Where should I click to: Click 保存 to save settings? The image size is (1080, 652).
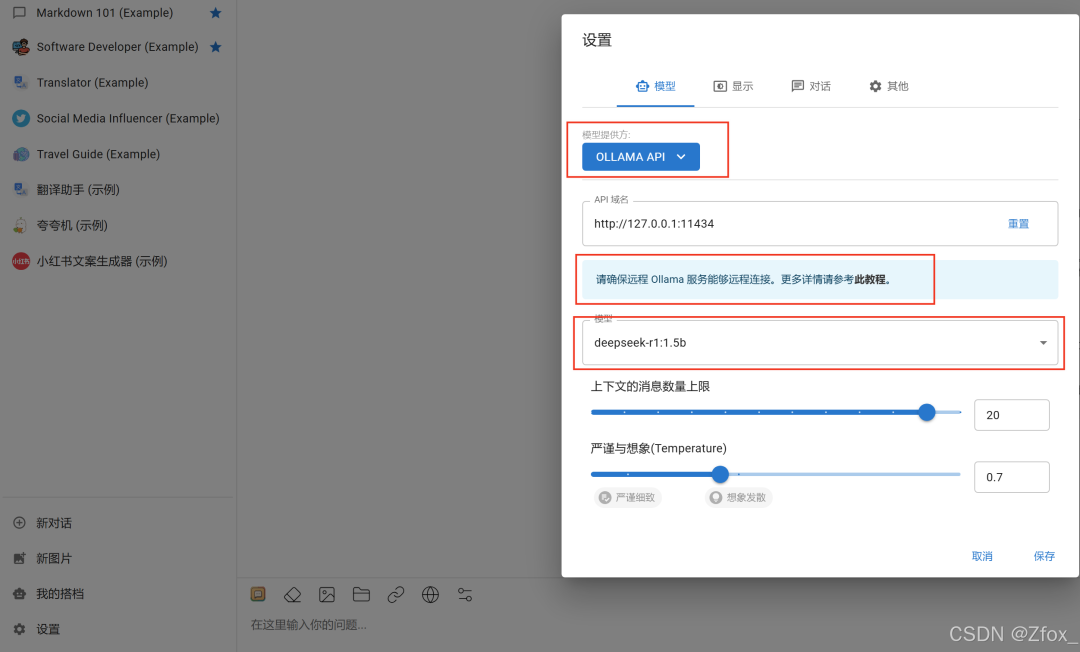(1044, 557)
